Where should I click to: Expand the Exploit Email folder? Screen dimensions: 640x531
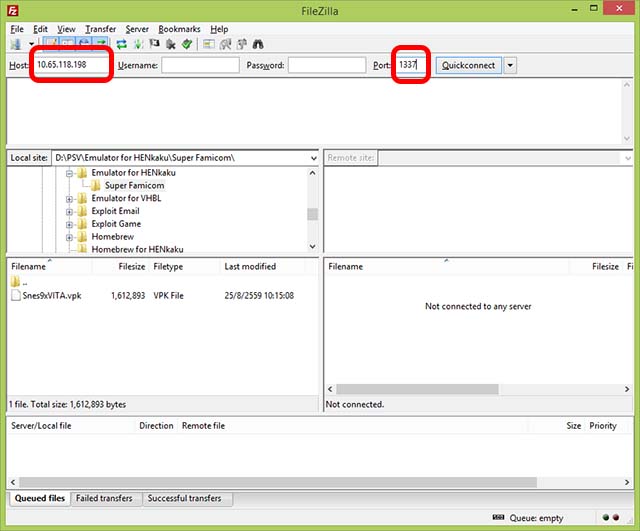[x=69, y=212]
